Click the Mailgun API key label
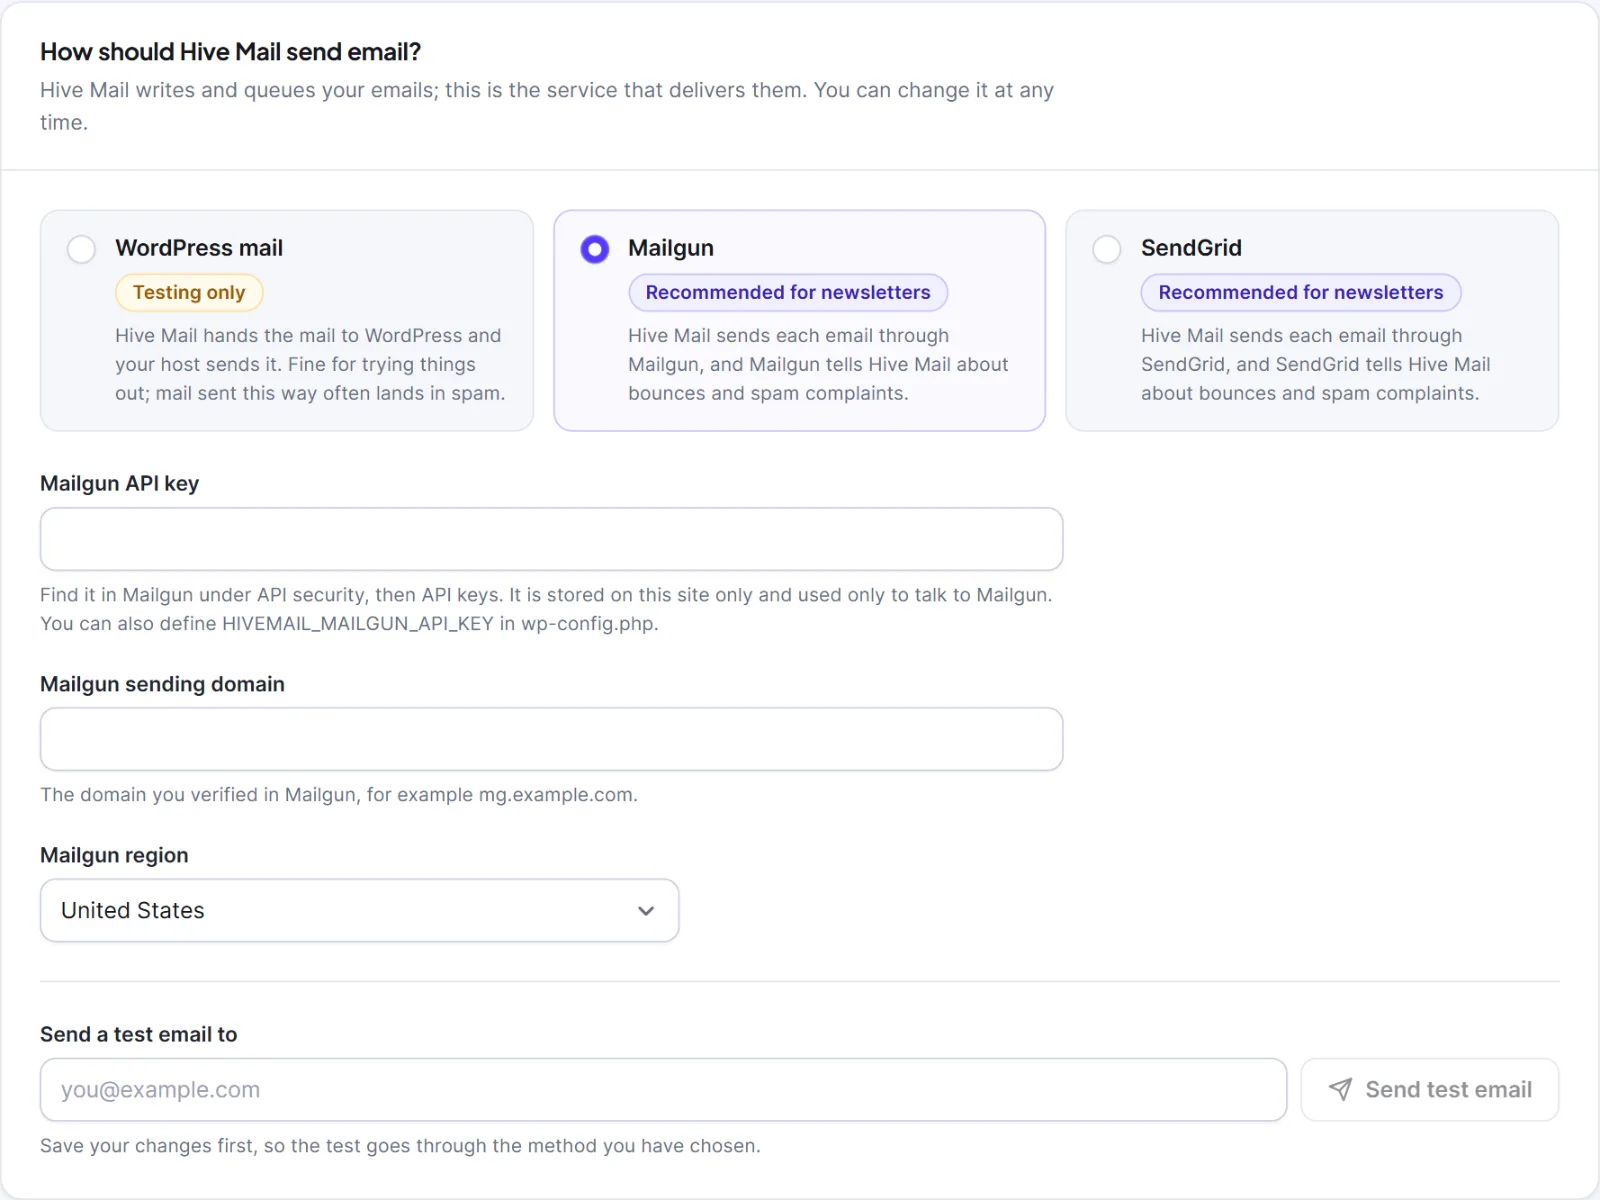Viewport: 1600px width, 1200px height. pos(119,484)
